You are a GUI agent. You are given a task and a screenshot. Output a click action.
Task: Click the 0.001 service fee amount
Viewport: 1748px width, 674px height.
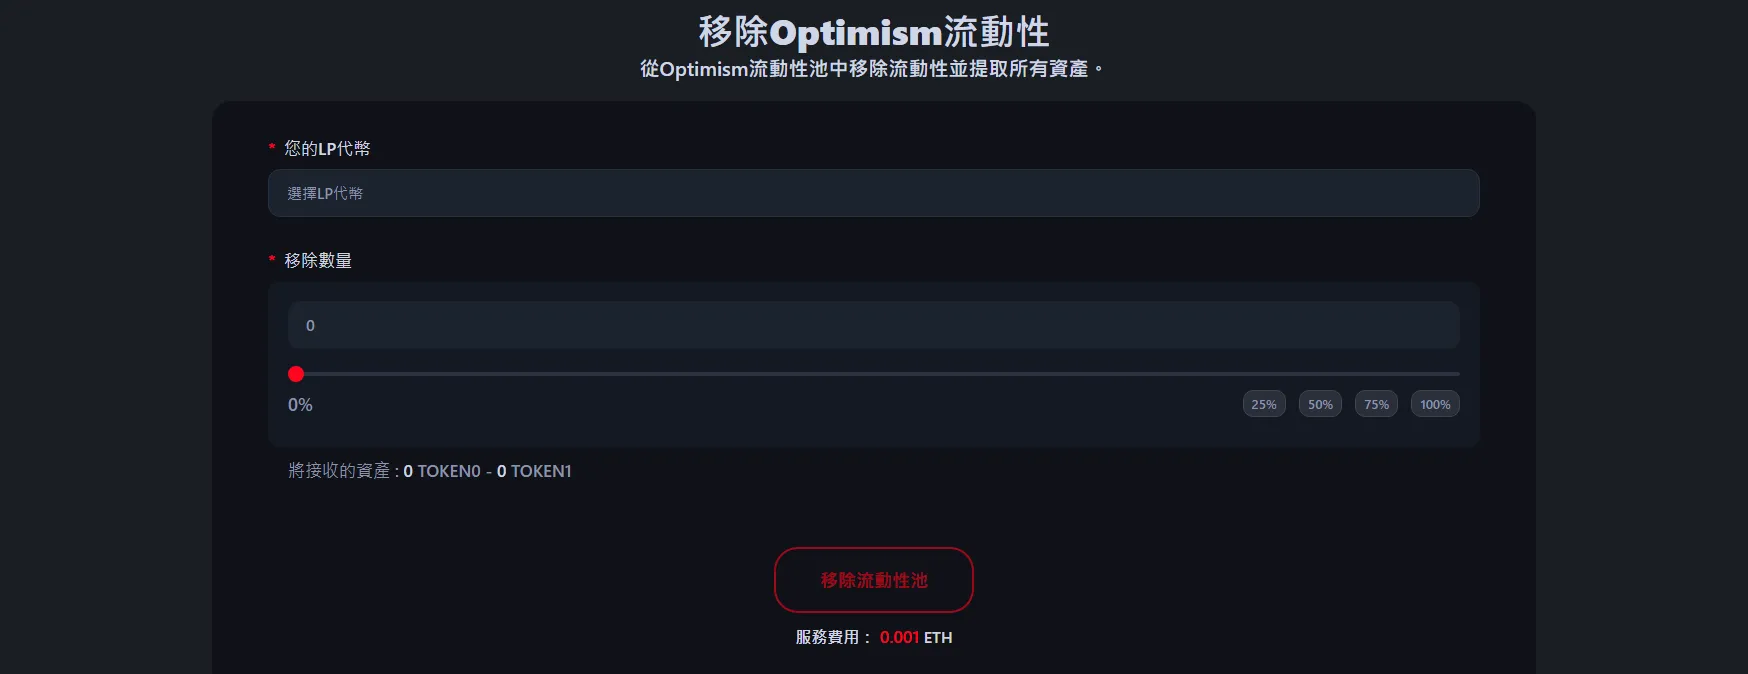[x=899, y=637]
